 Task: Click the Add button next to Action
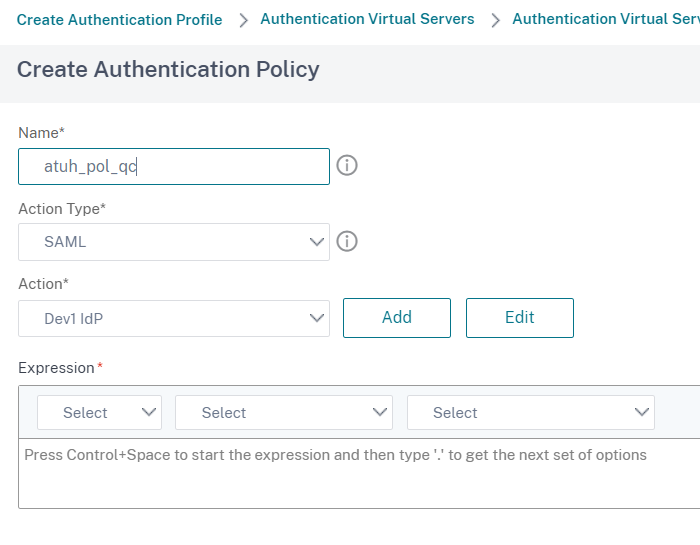[397, 318]
